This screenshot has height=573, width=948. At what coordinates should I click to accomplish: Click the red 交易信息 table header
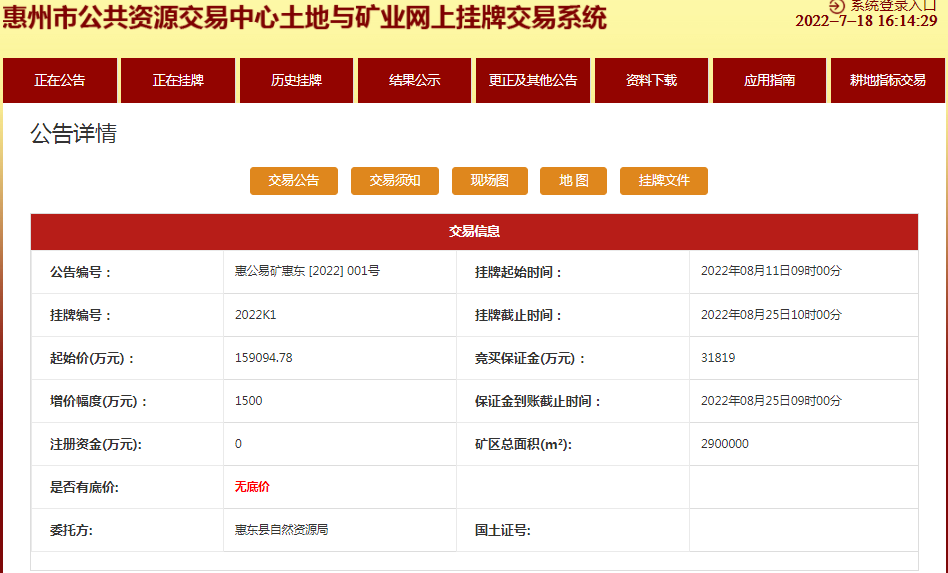click(474, 232)
